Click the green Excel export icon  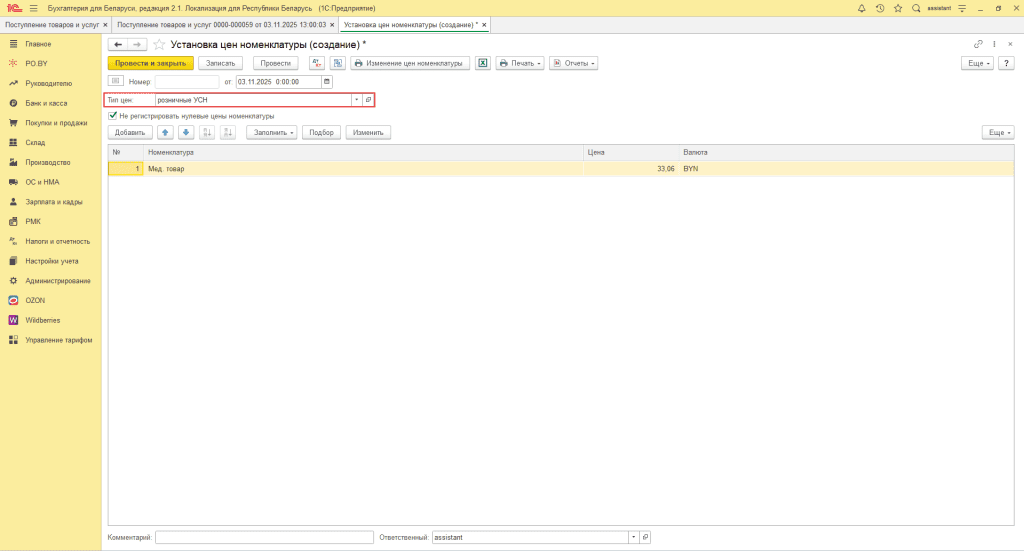pyautogui.click(x=482, y=63)
